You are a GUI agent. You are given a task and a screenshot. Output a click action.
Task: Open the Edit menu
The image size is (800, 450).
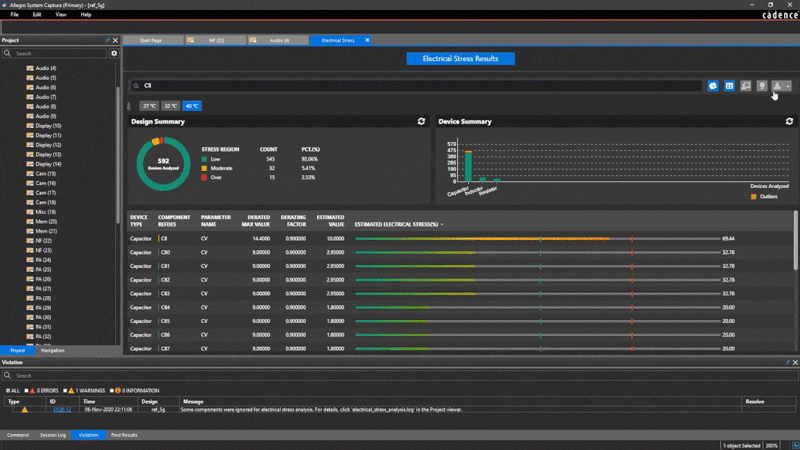pos(37,15)
